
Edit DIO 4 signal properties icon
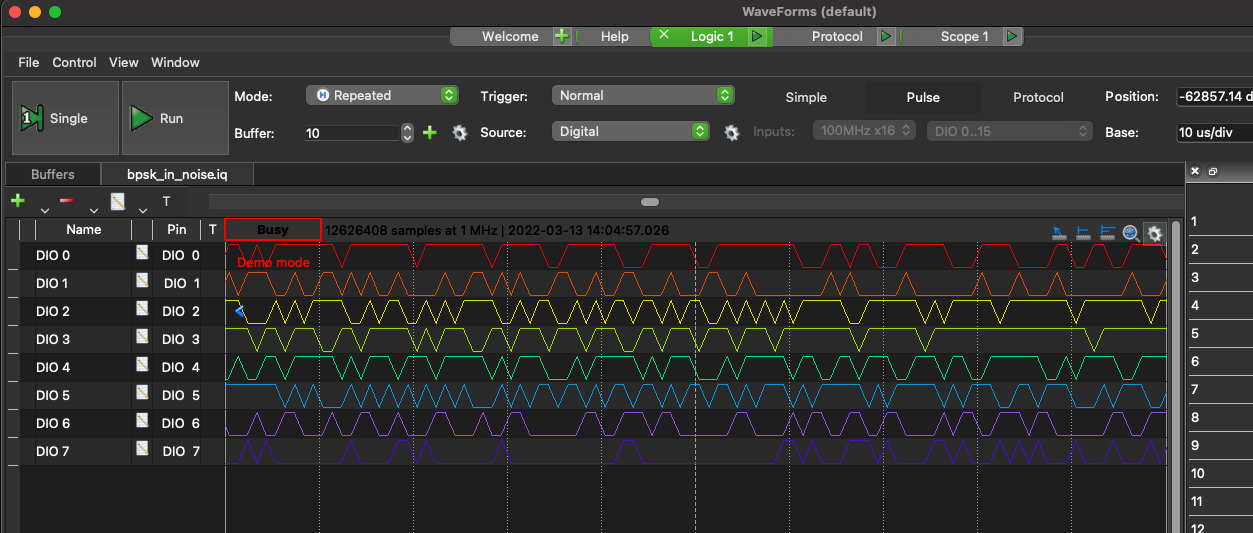pos(142,364)
